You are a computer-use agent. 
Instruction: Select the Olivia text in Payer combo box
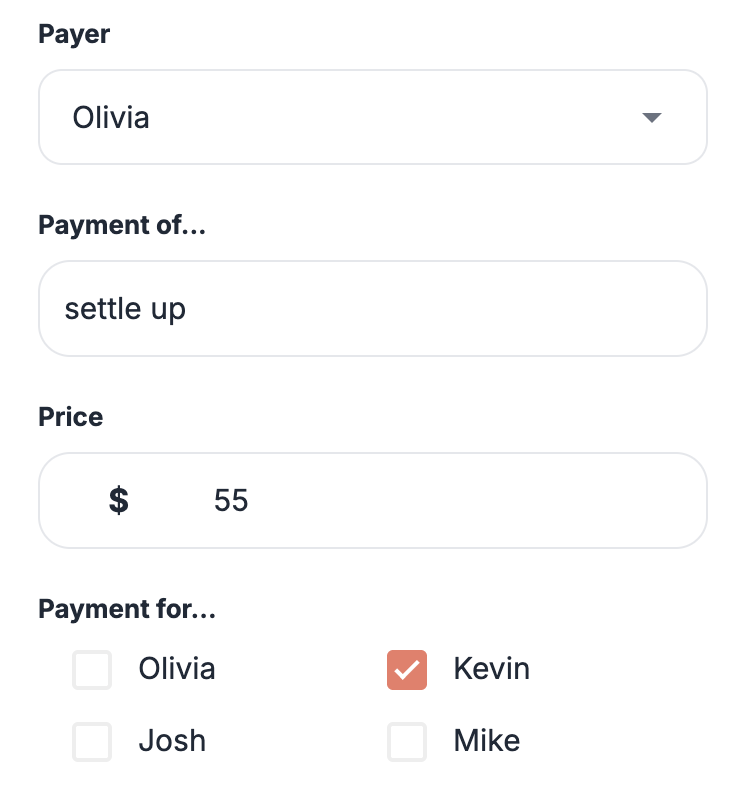tap(111, 118)
